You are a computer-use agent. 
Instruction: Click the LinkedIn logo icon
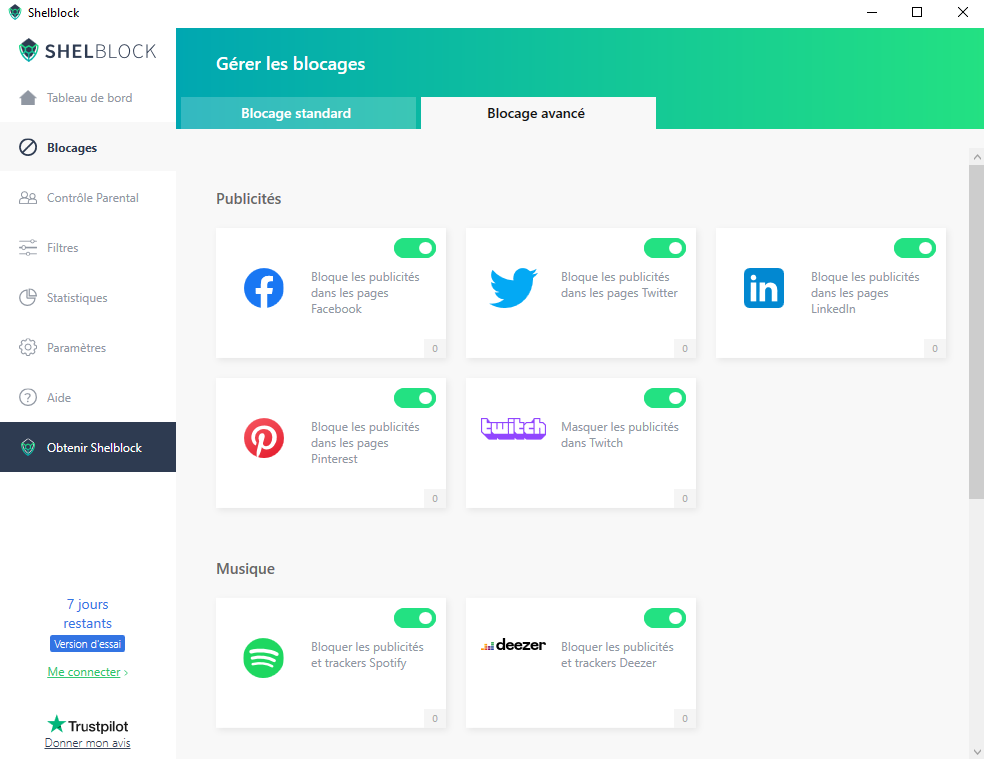[x=764, y=288]
